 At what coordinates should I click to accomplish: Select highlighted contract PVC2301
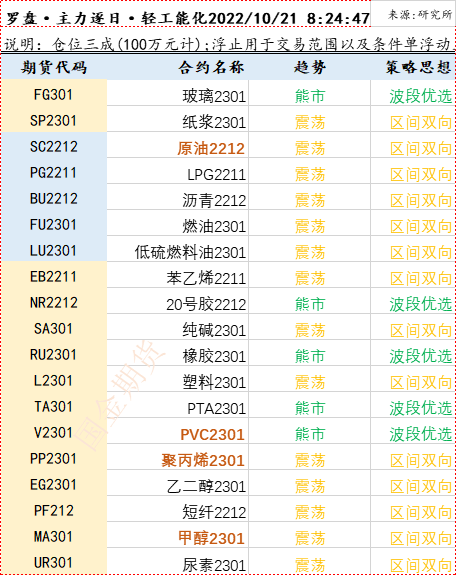pos(212,435)
